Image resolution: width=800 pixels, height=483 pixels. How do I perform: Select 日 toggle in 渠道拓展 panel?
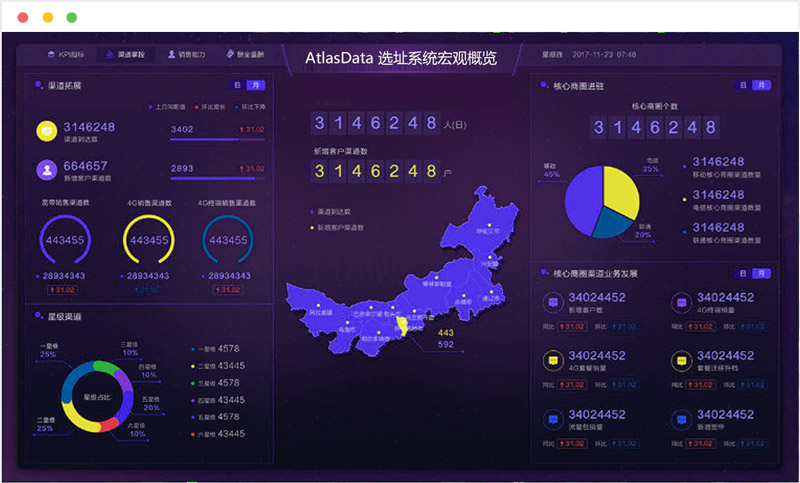237,85
